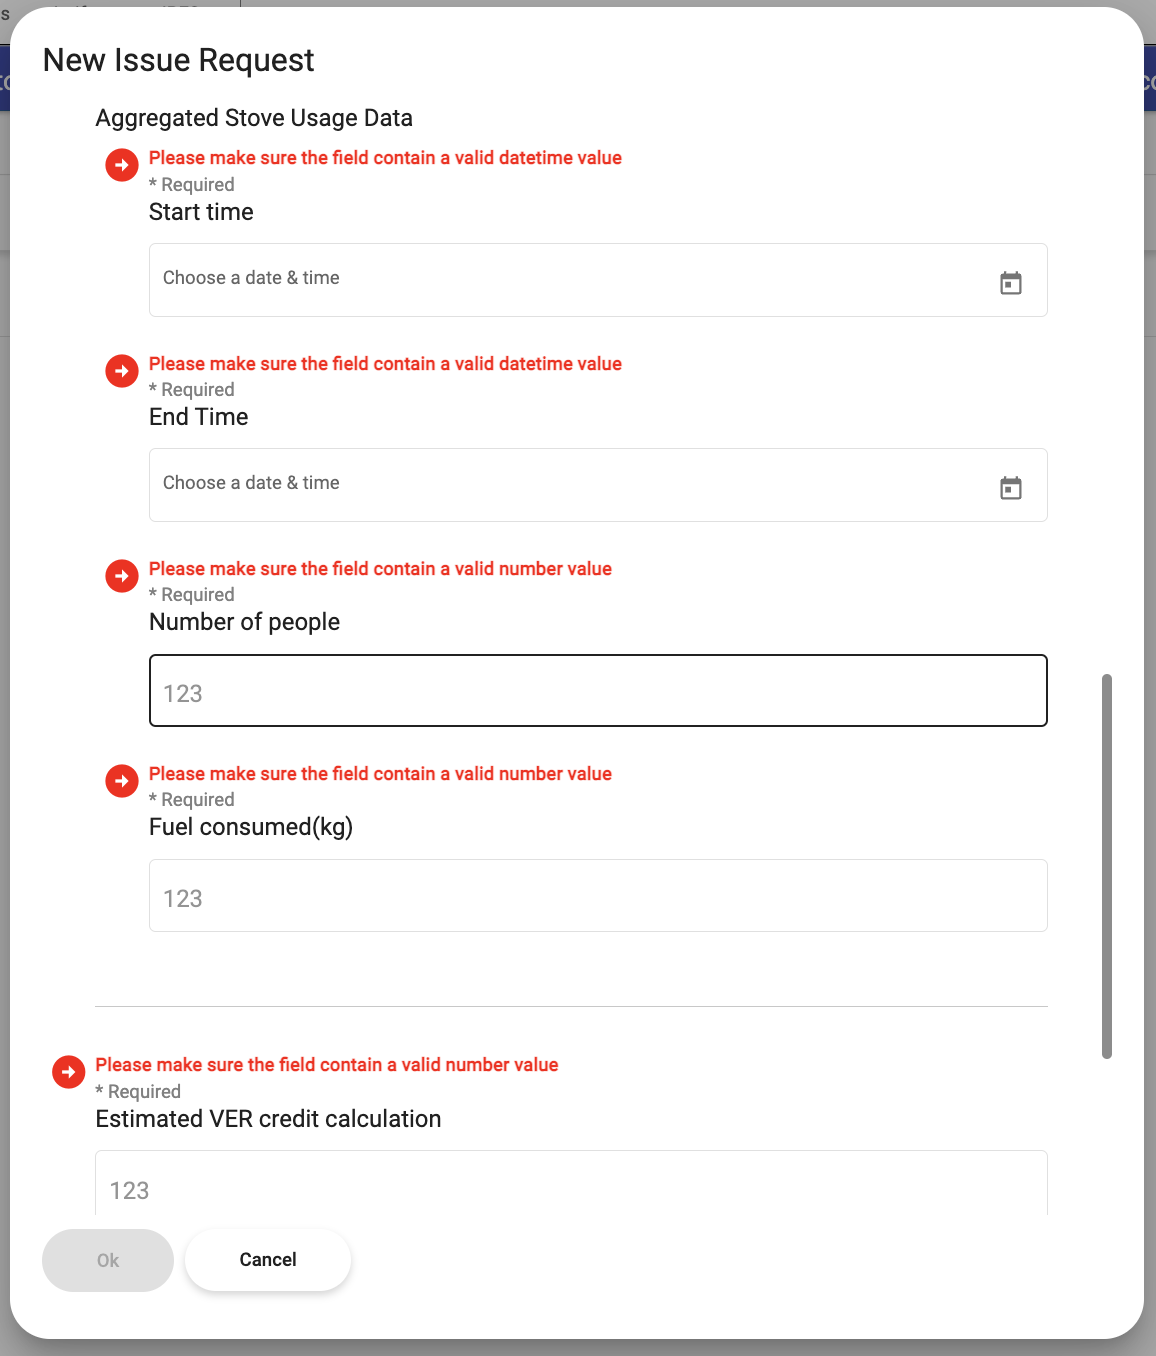
Task: Click the Estimated VER credit calculation label
Action: 268,1119
